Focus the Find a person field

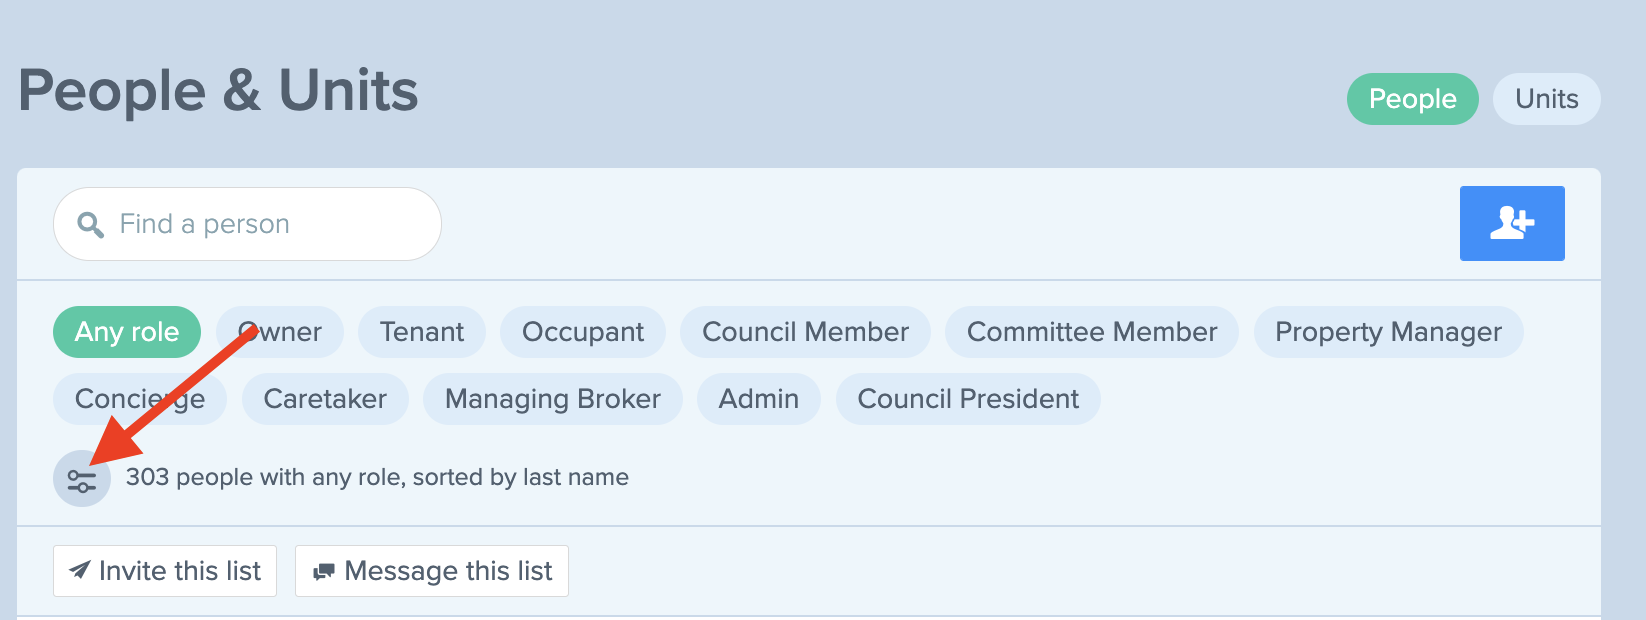pyautogui.click(x=247, y=224)
